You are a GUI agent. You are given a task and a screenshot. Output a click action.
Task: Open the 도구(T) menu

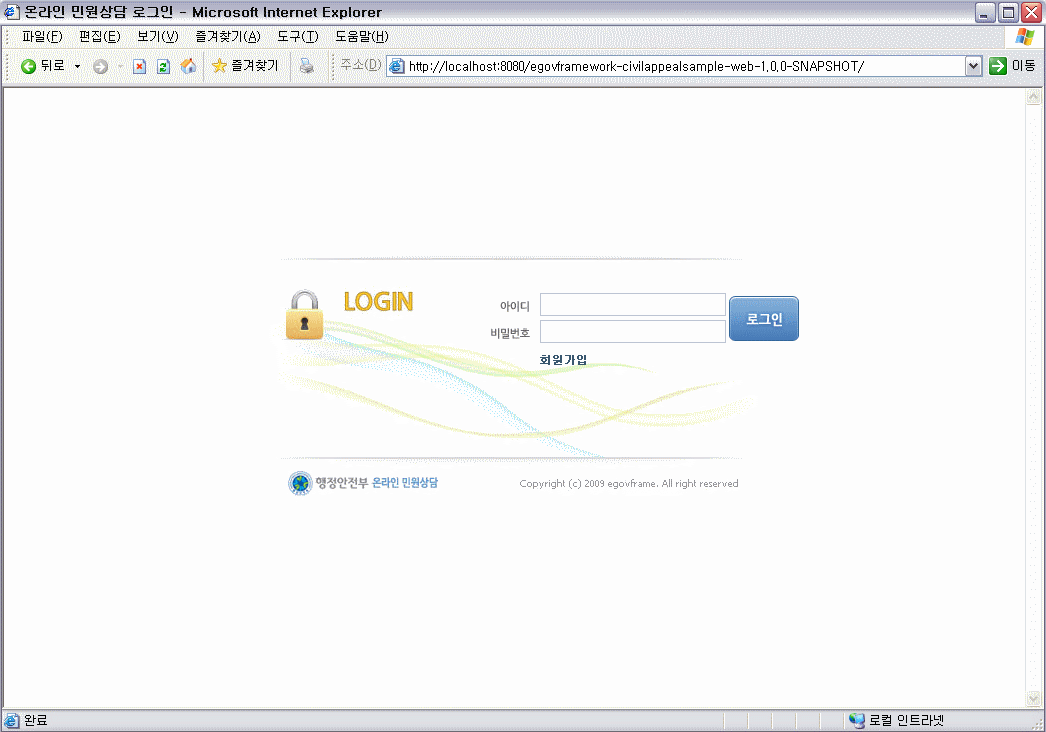pos(298,37)
